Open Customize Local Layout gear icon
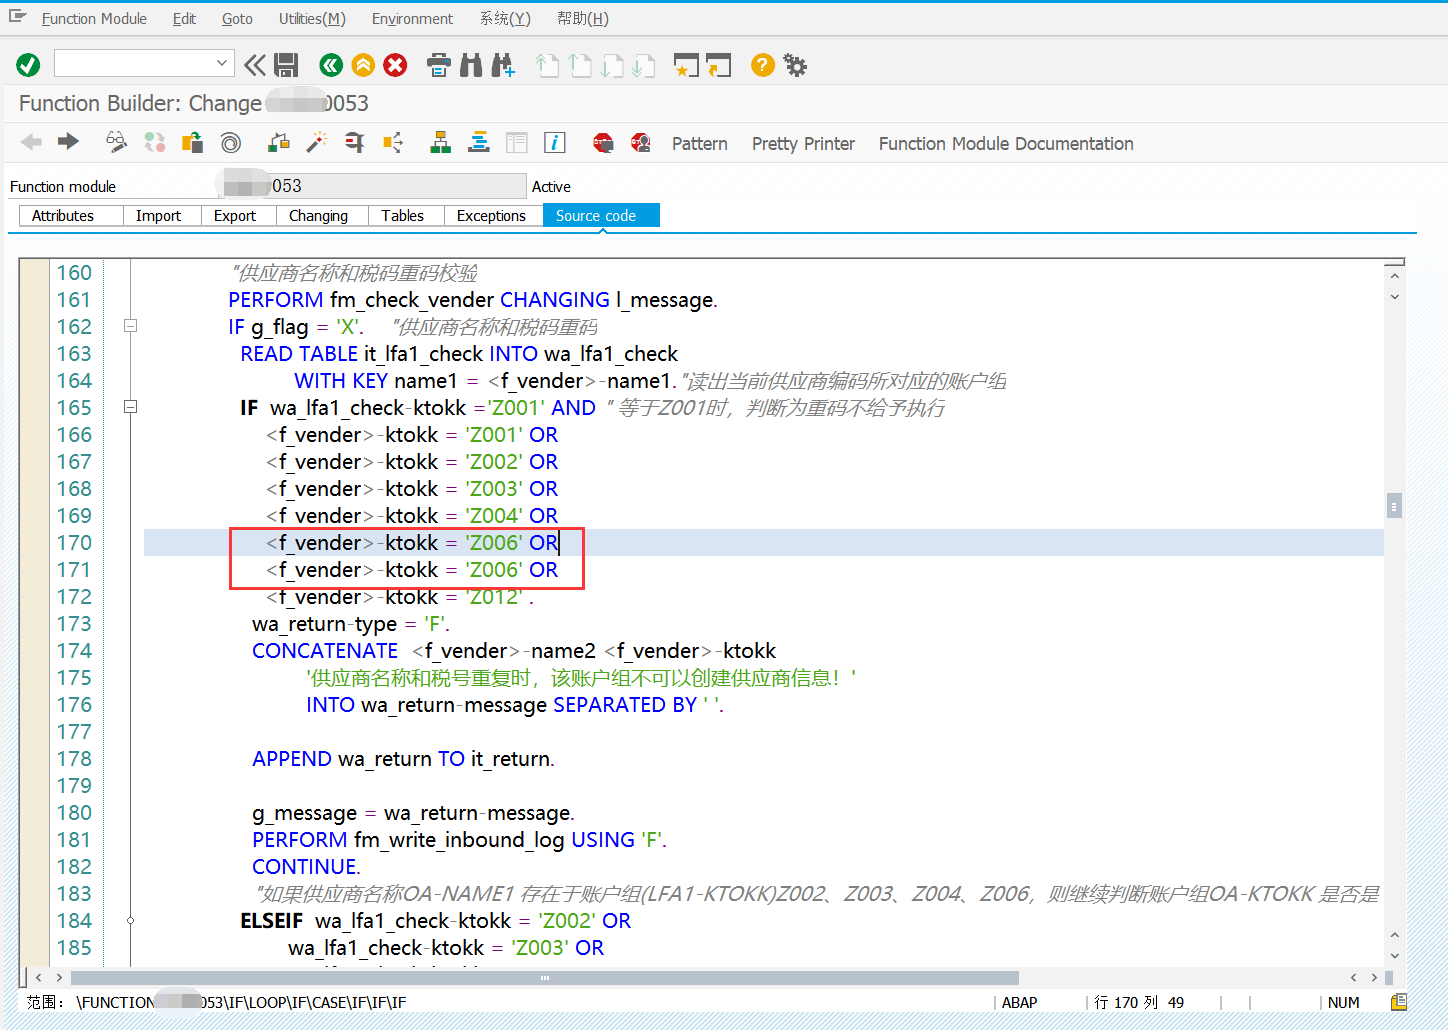 tap(795, 65)
